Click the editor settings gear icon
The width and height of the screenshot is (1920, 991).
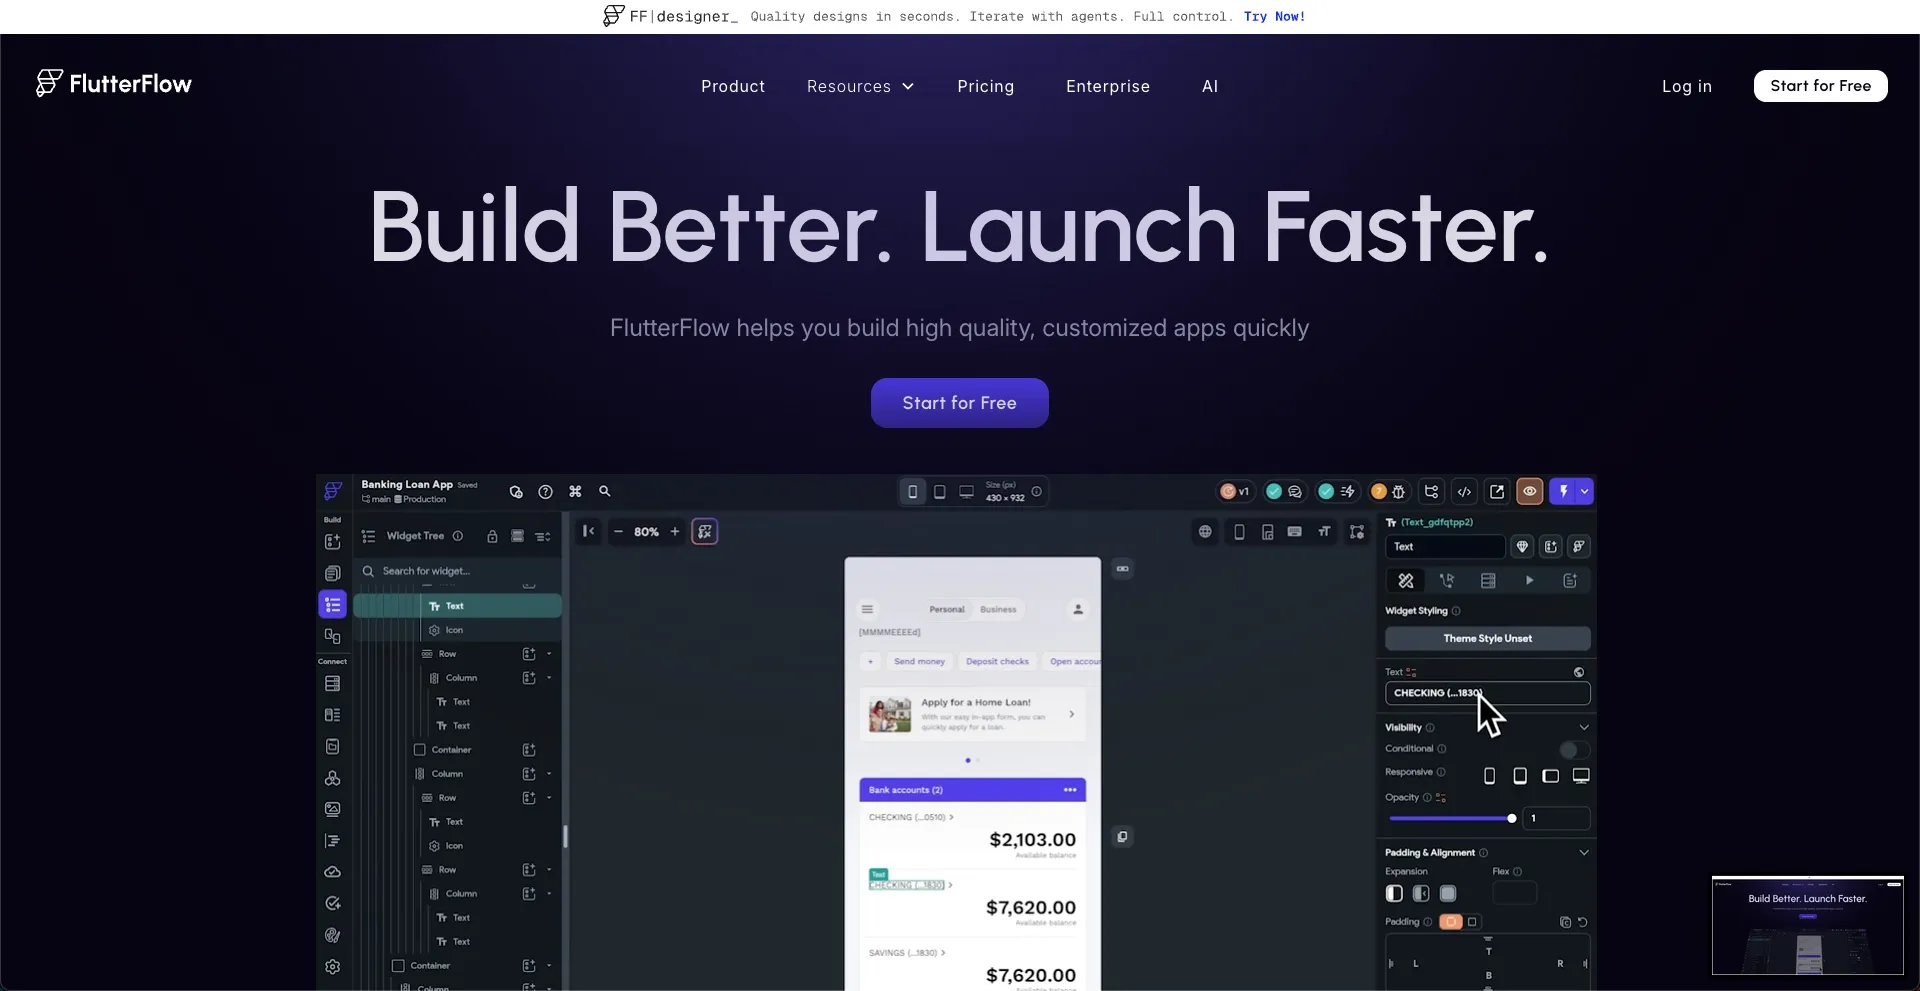tap(333, 967)
